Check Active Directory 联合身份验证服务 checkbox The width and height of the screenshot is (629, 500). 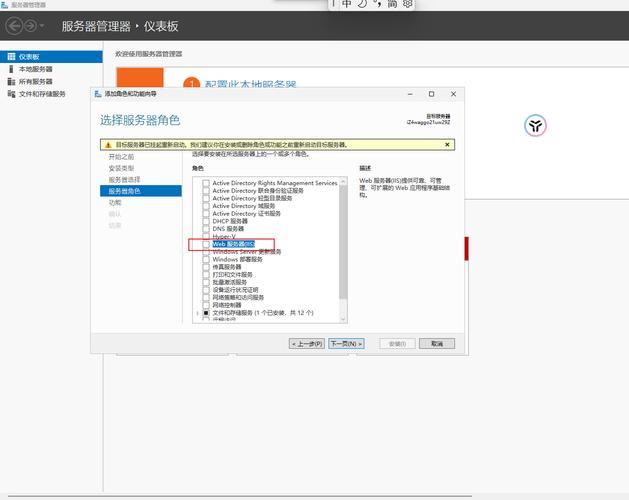[206, 191]
